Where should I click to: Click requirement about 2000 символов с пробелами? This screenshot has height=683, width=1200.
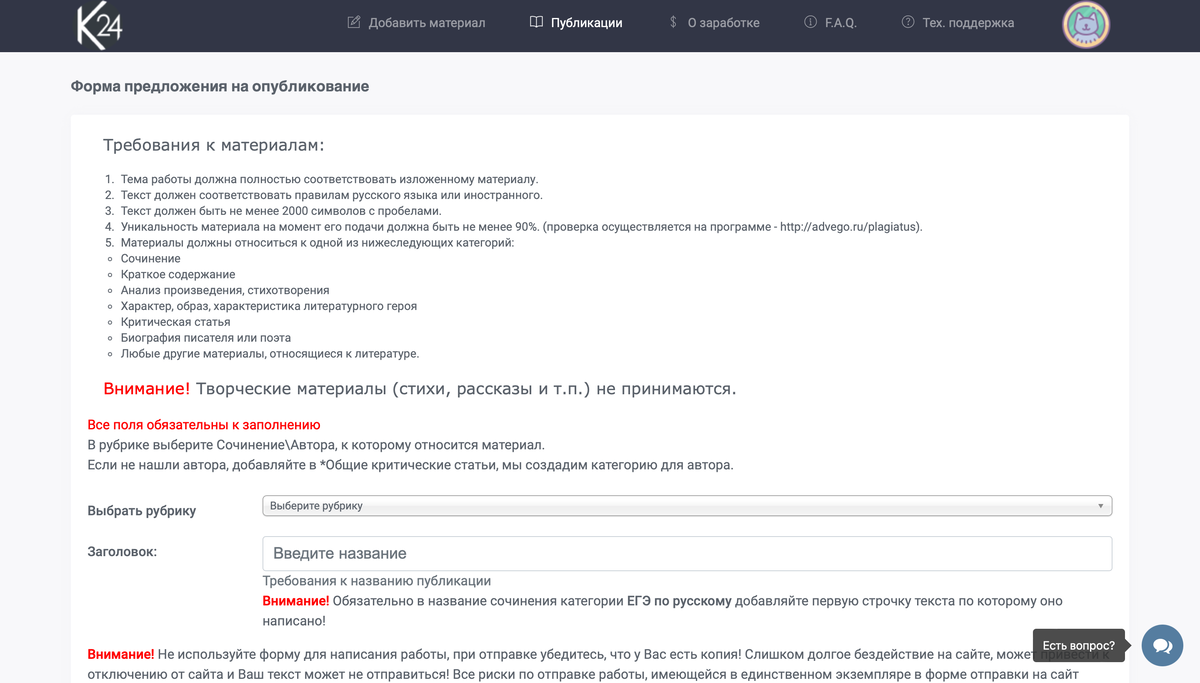[281, 211]
